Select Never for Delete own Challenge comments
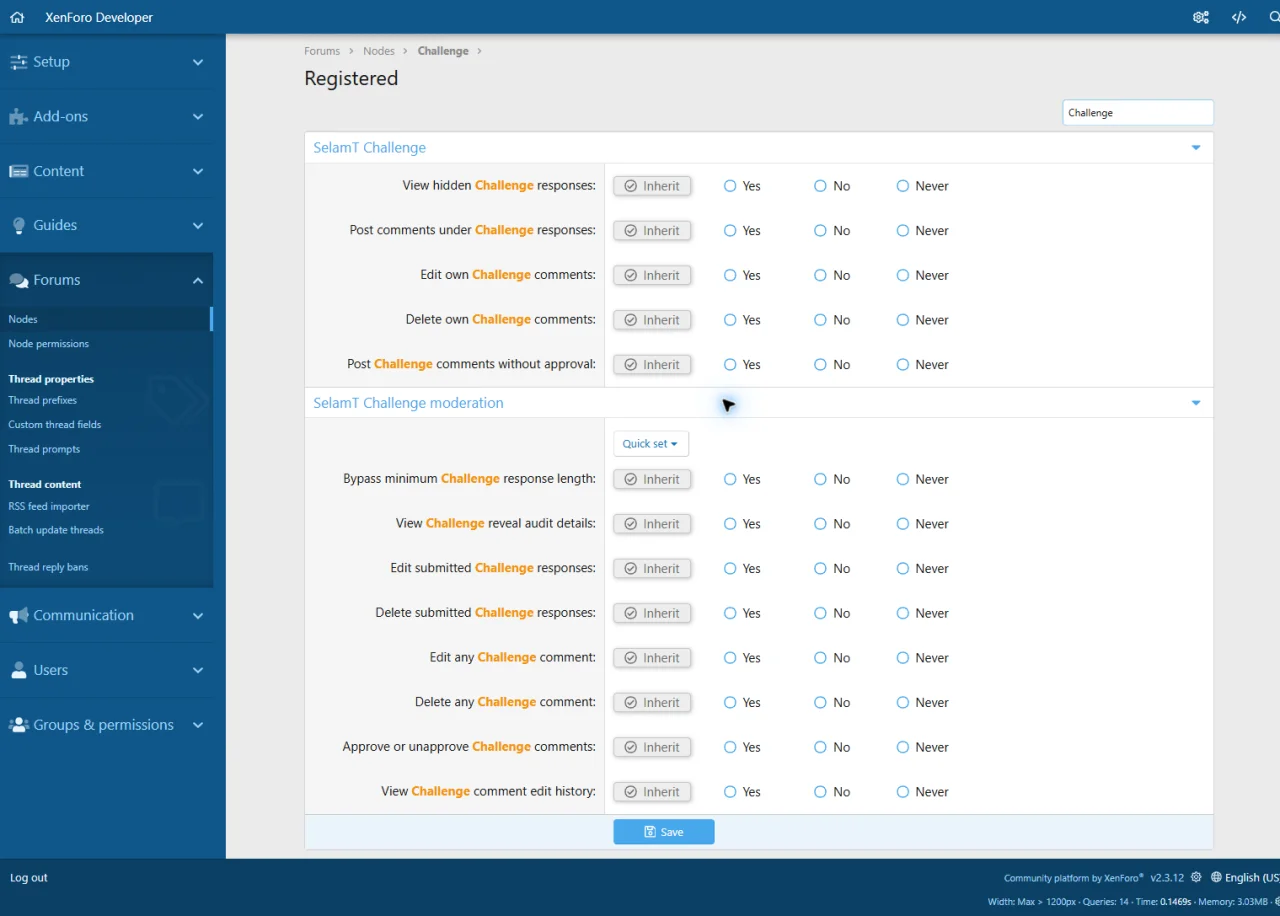 (903, 320)
